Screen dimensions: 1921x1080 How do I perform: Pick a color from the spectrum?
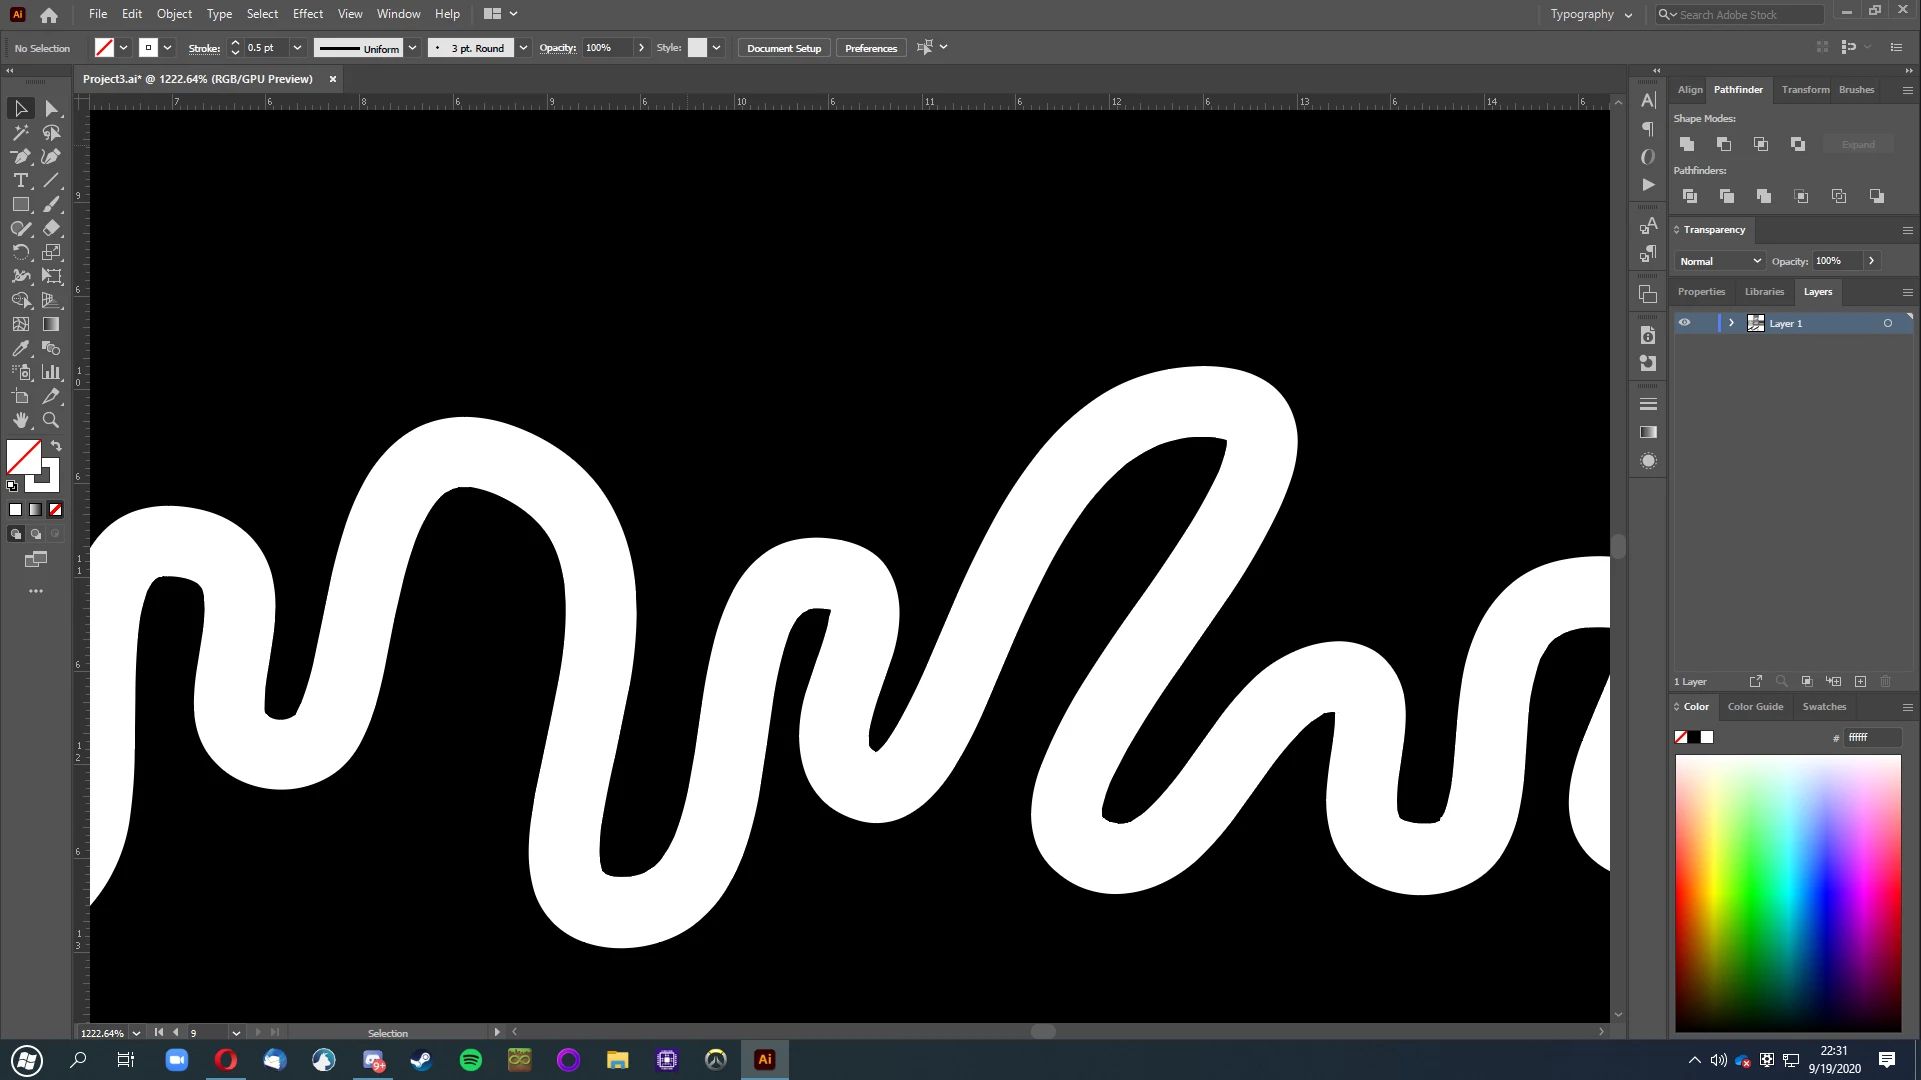(x=1787, y=890)
